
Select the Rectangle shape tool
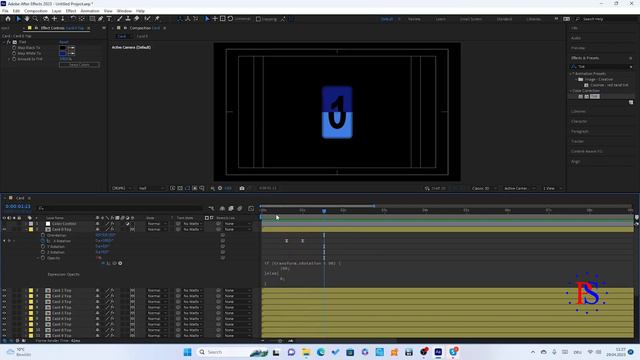tap(92, 19)
